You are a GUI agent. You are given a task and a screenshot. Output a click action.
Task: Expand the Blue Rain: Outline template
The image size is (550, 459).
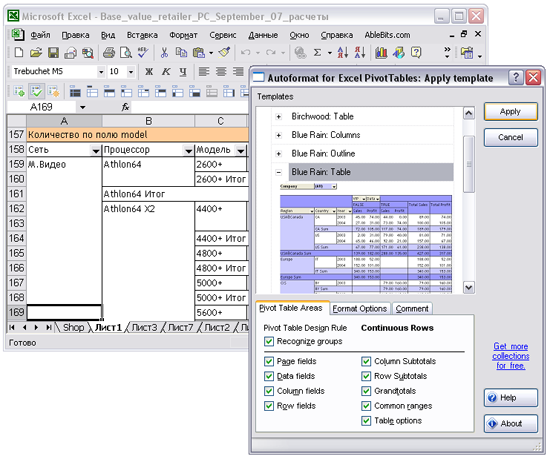[279, 154]
